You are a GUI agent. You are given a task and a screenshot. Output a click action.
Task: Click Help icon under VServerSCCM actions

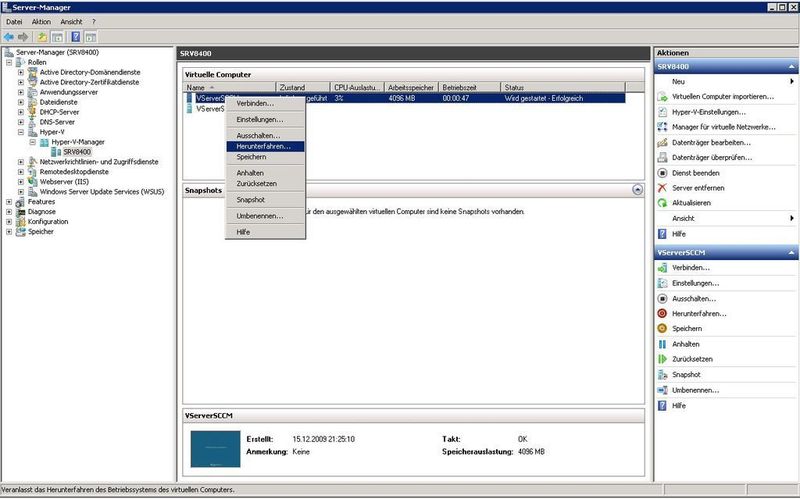662,406
